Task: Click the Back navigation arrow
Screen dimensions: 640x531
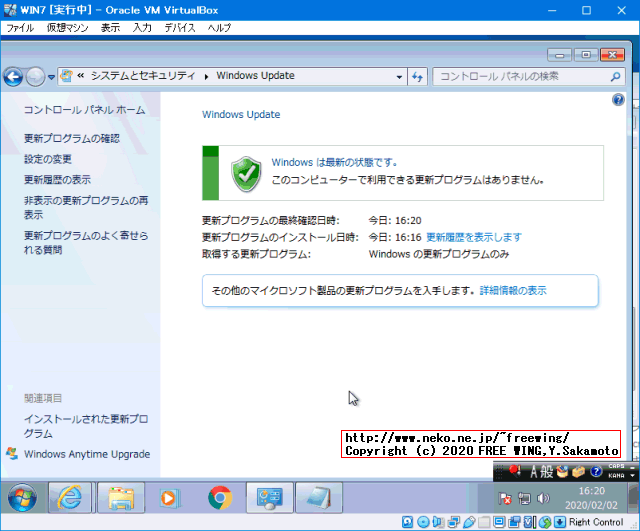Action: [13, 77]
